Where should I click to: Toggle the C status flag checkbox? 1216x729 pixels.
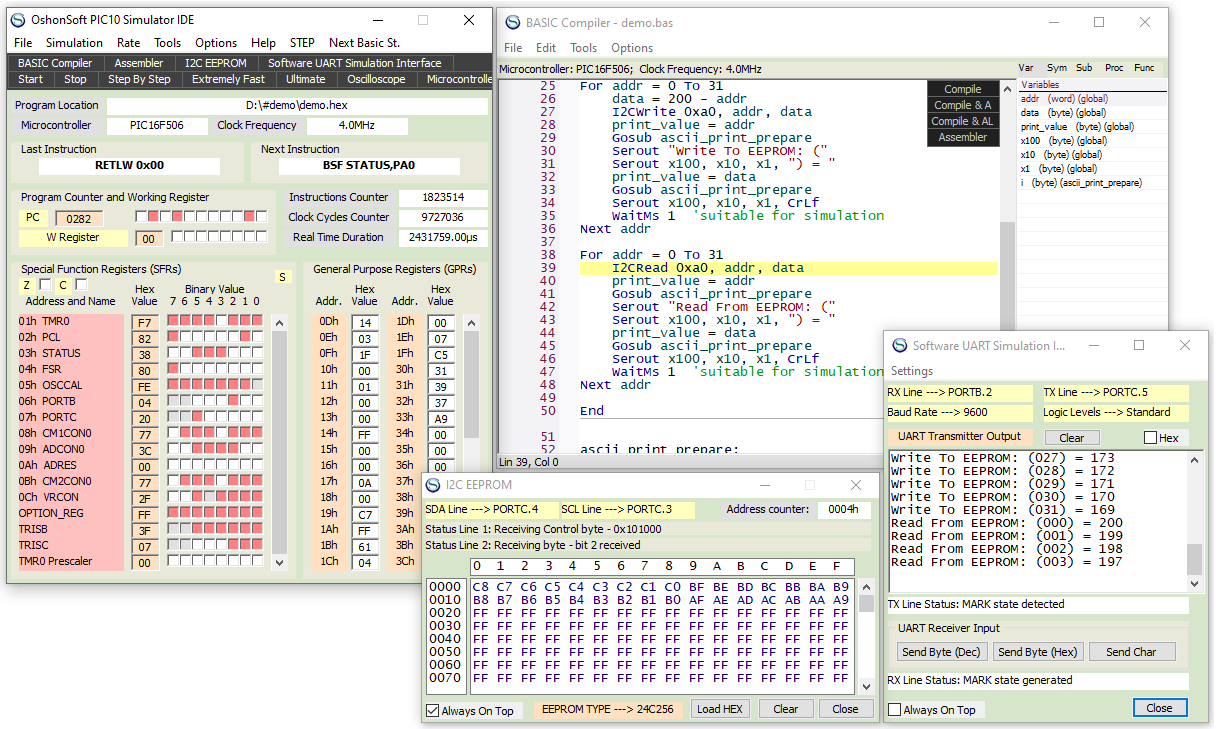(x=80, y=285)
